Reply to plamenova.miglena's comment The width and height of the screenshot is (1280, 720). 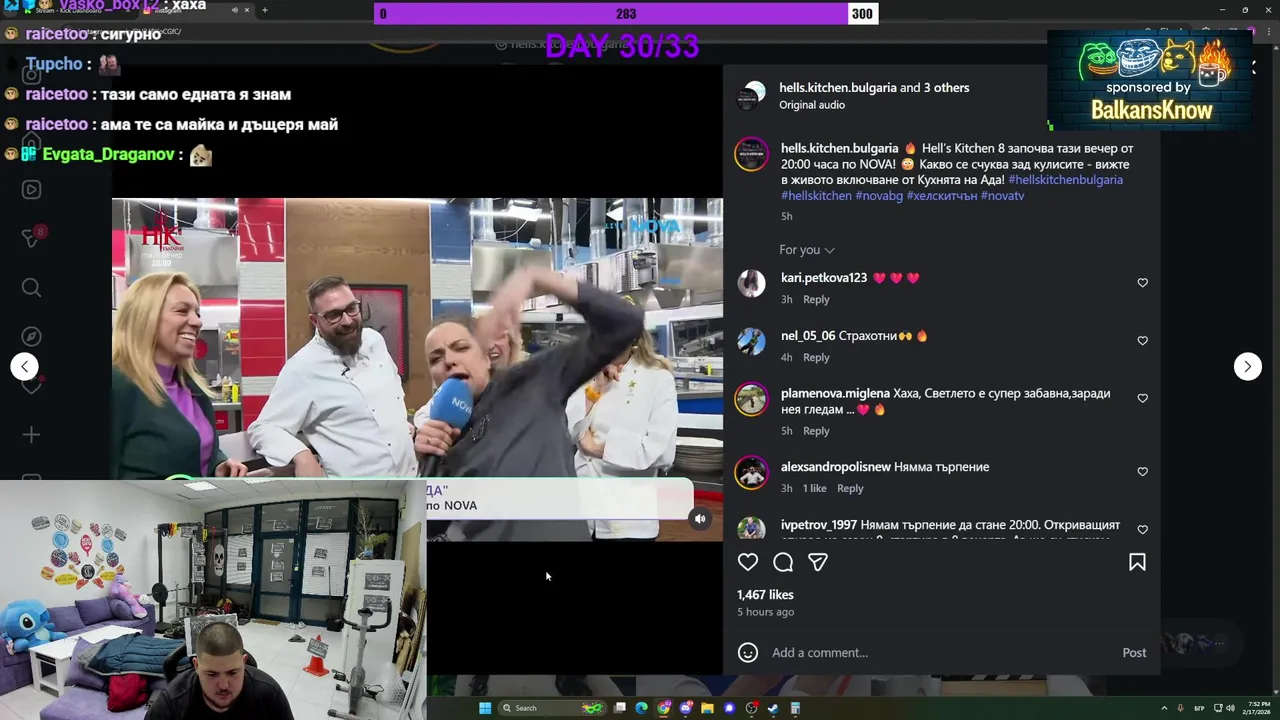pyautogui.click(x=816, y=431)
